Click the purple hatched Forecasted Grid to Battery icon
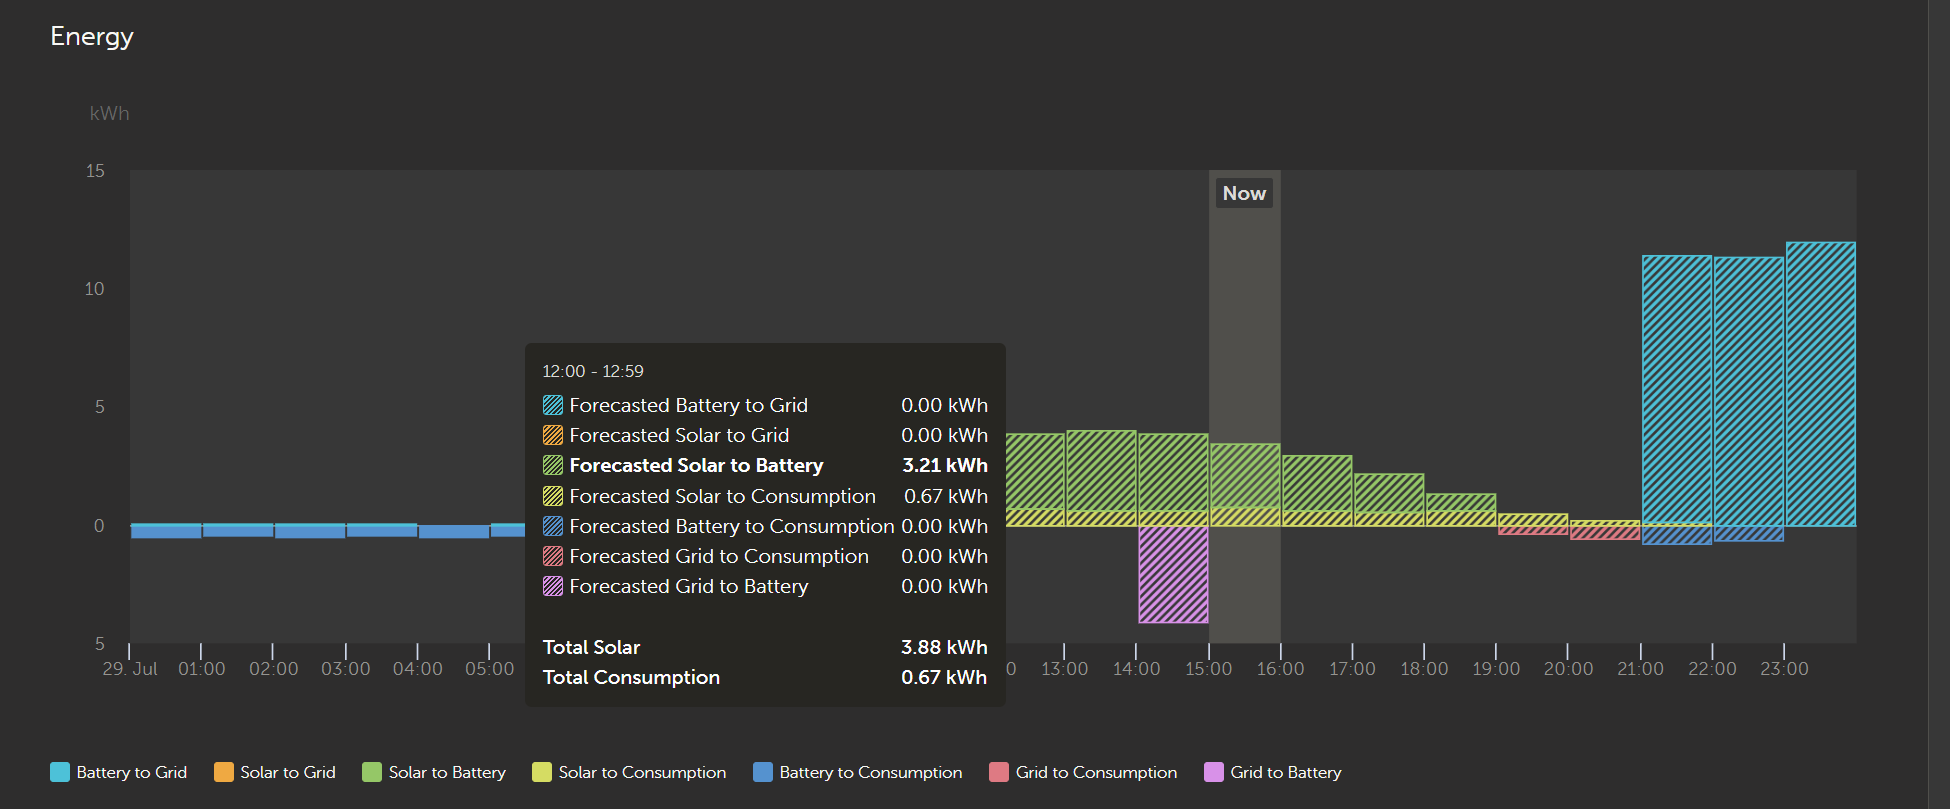Screen dimensions: 1950x809 coord(553,586)
